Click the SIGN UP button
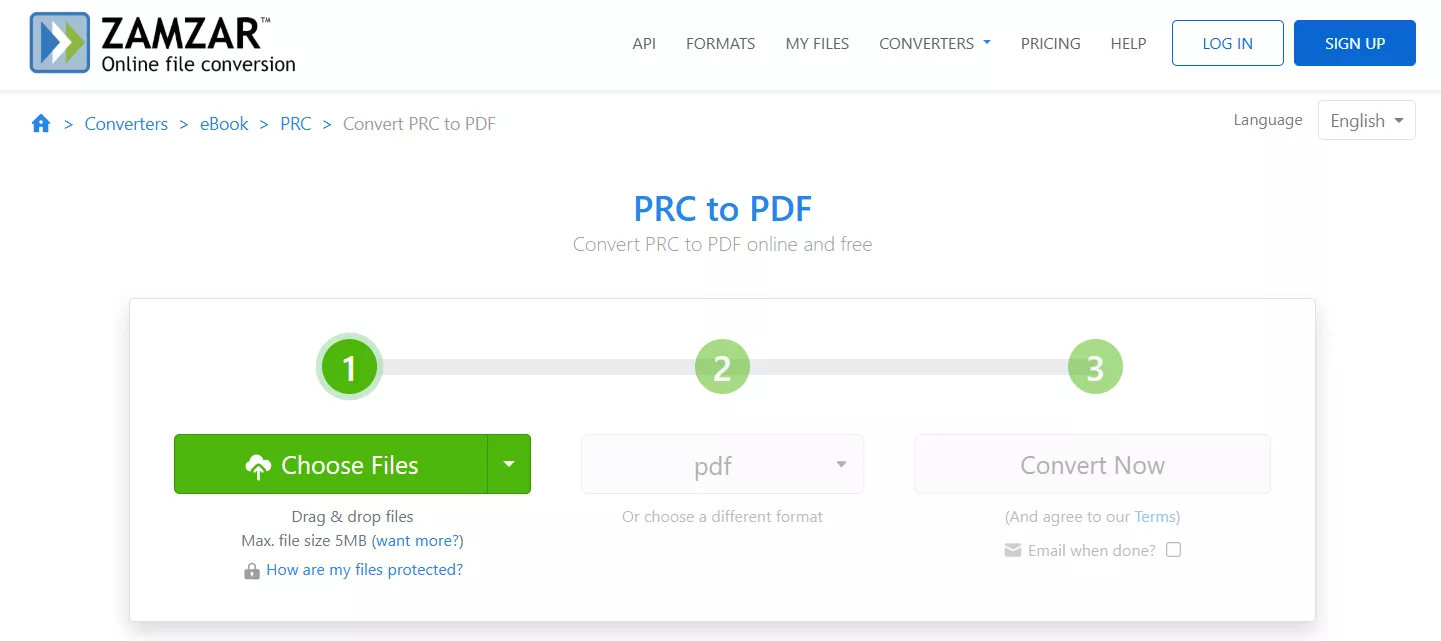Screen dimensions: 1441x641 1354,43
